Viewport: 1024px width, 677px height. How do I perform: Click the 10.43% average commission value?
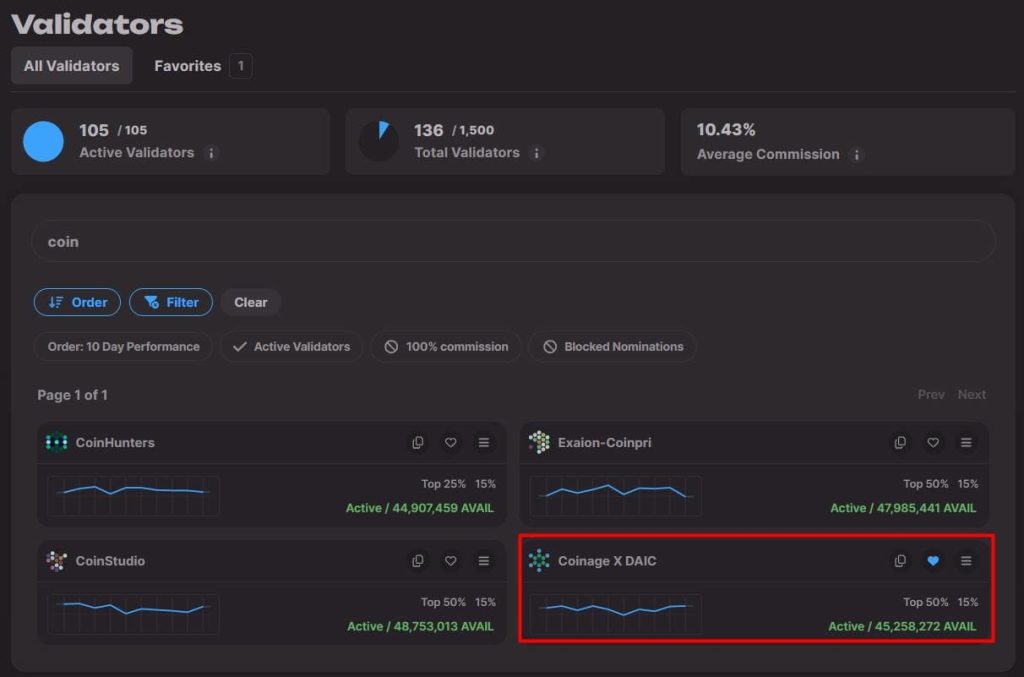pos(726,130)
